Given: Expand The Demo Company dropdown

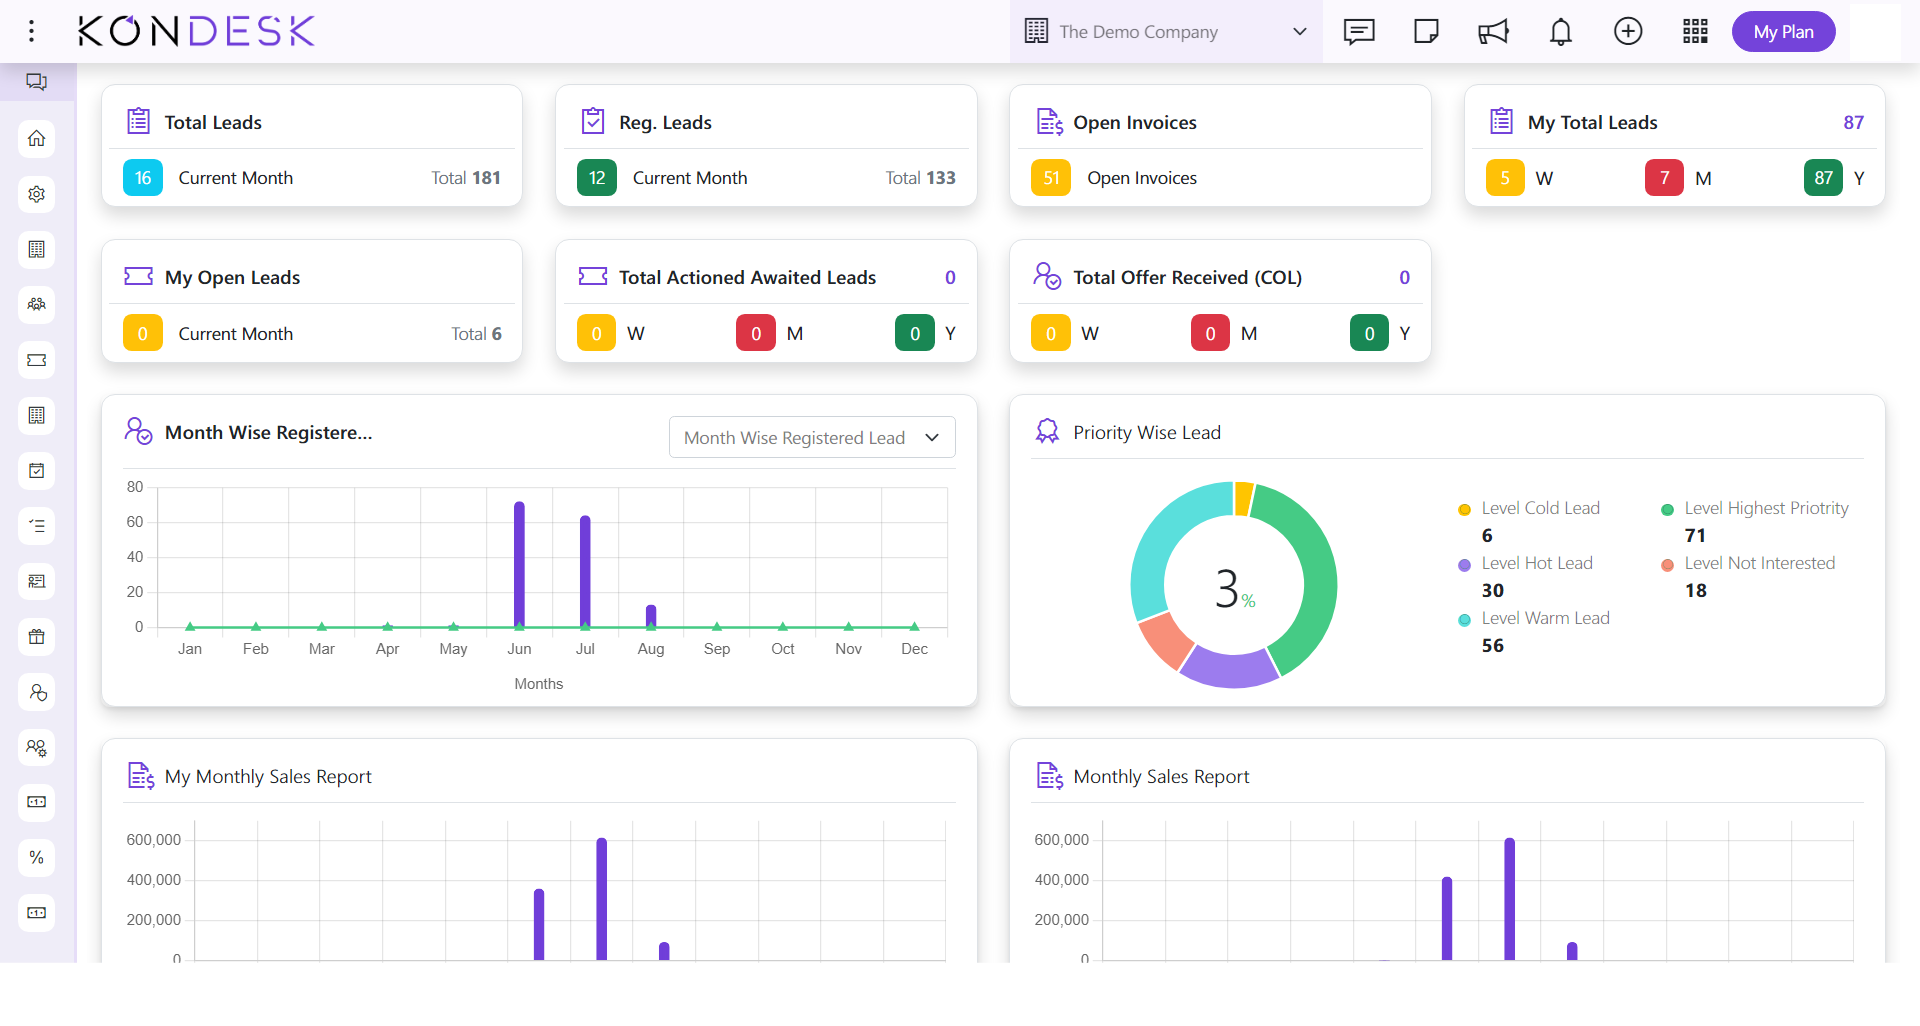Looking at the screenshot, I should tap(1166, 32).
